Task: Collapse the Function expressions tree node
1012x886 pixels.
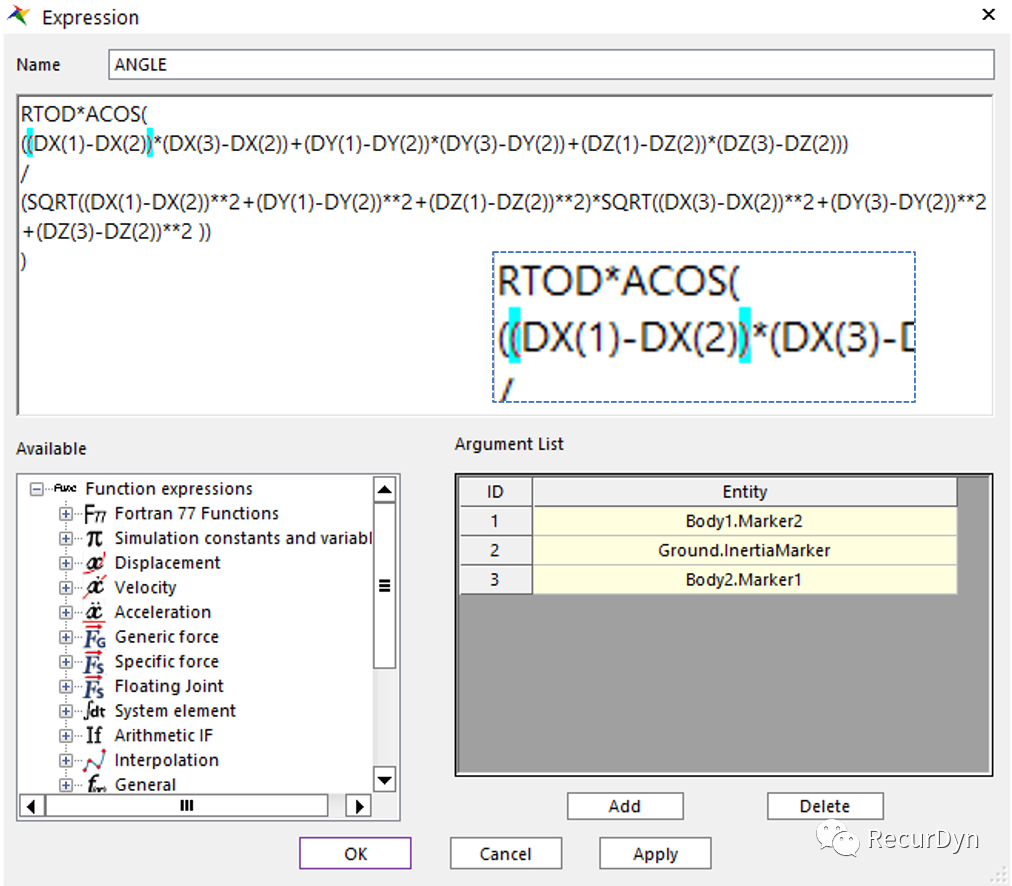Action: click(37, 489)
